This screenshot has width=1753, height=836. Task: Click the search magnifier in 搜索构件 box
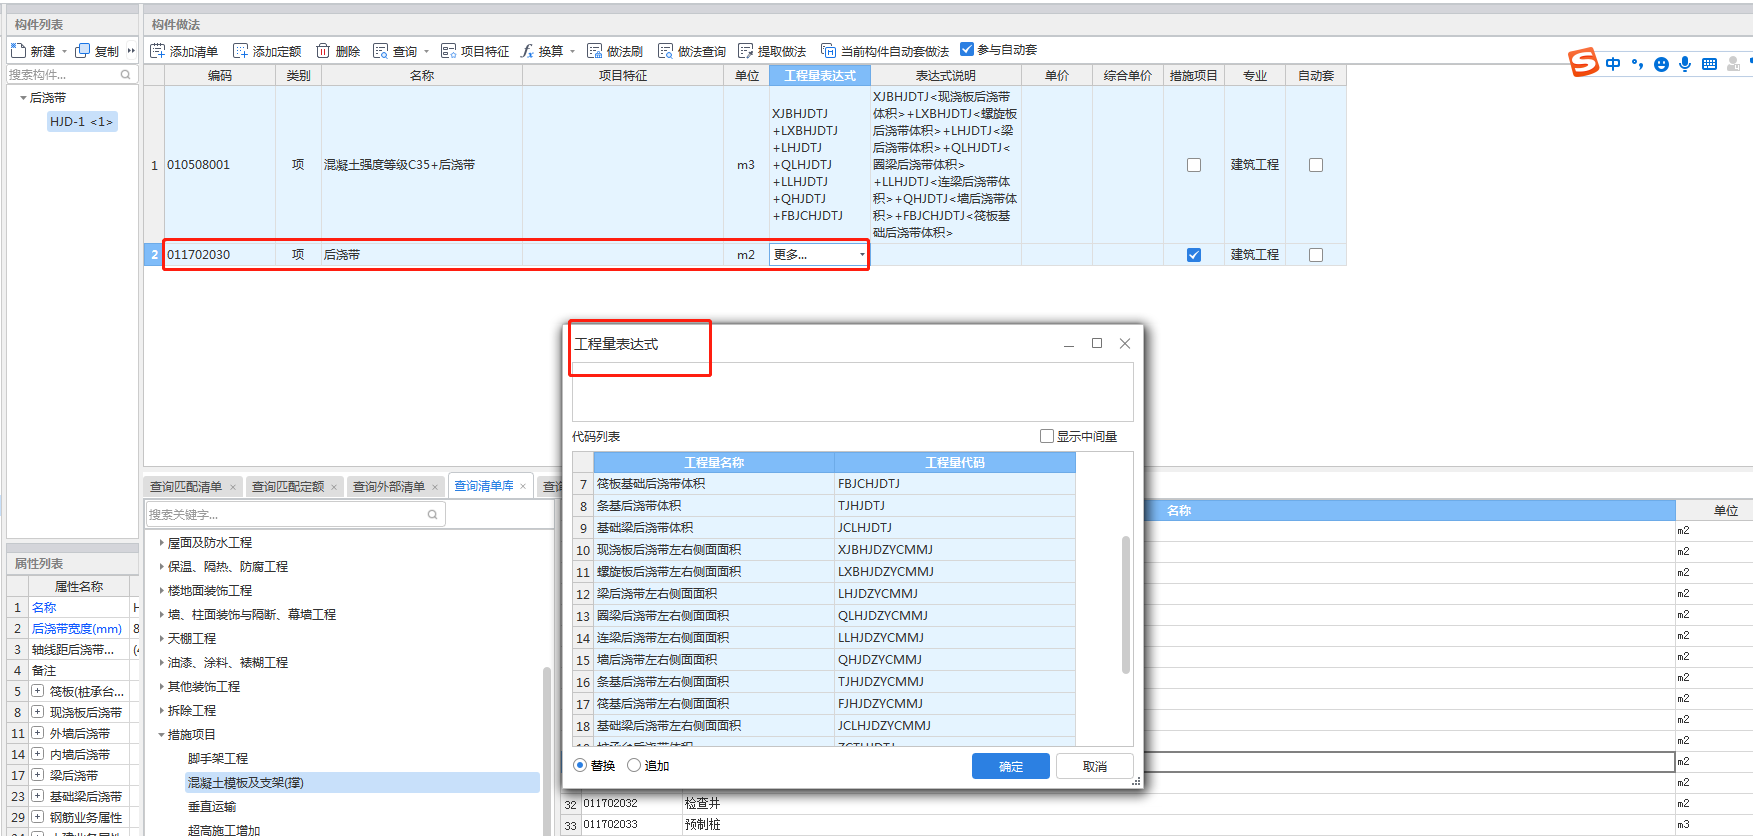pyautogui.click(x=126, y=74)
